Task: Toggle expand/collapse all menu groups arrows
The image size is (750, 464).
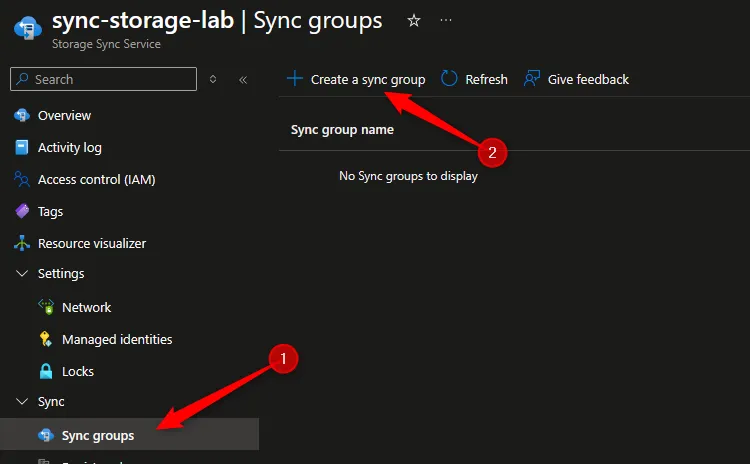Action: (x=213, y=79)
